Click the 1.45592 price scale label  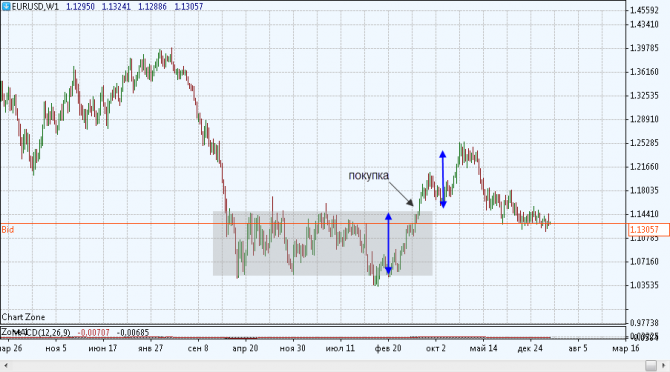[x=644, y=10]
